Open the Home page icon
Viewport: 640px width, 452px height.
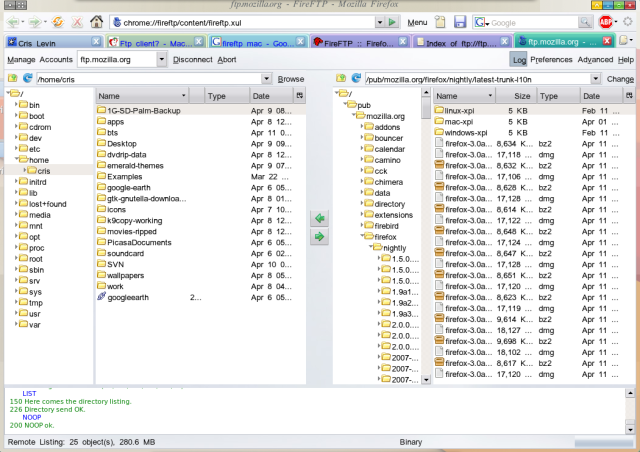pos(97,22)
